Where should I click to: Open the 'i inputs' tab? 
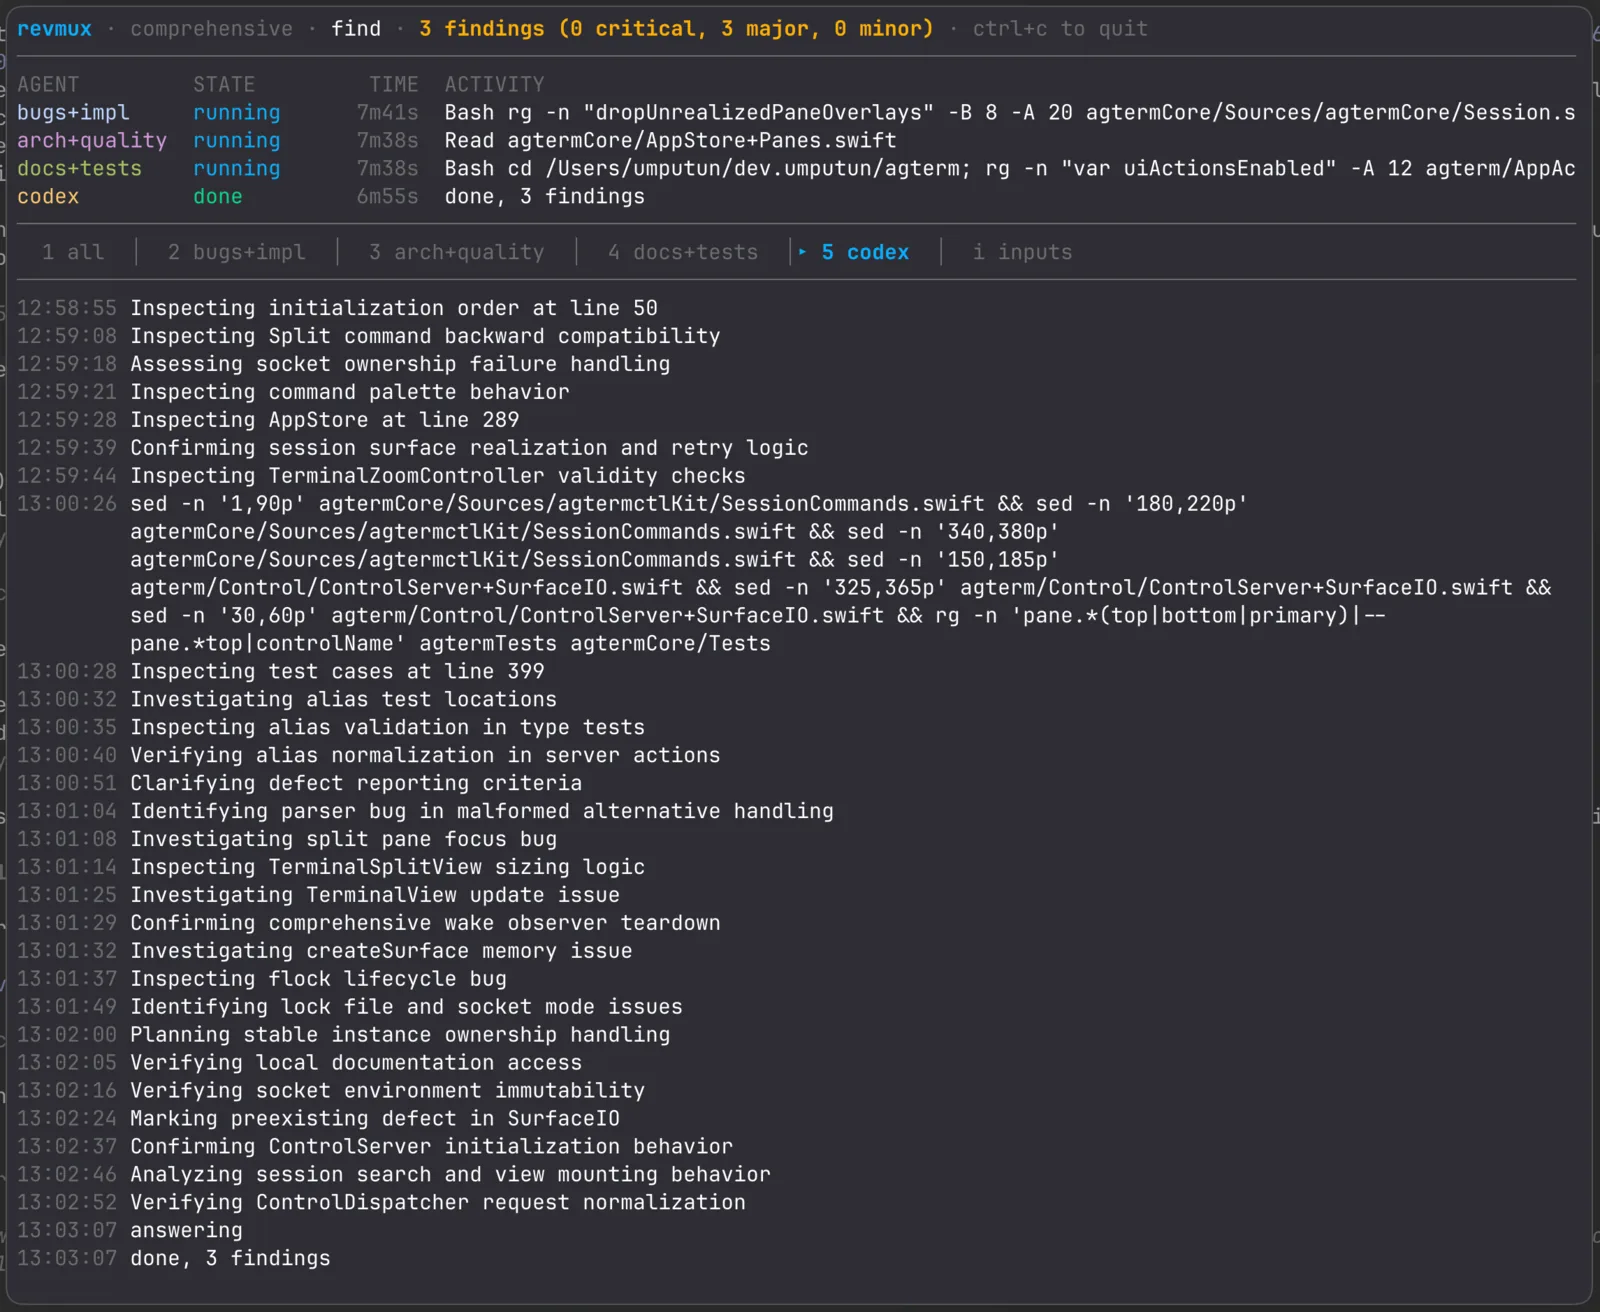pyautogui.click(x=1022, y=252)
